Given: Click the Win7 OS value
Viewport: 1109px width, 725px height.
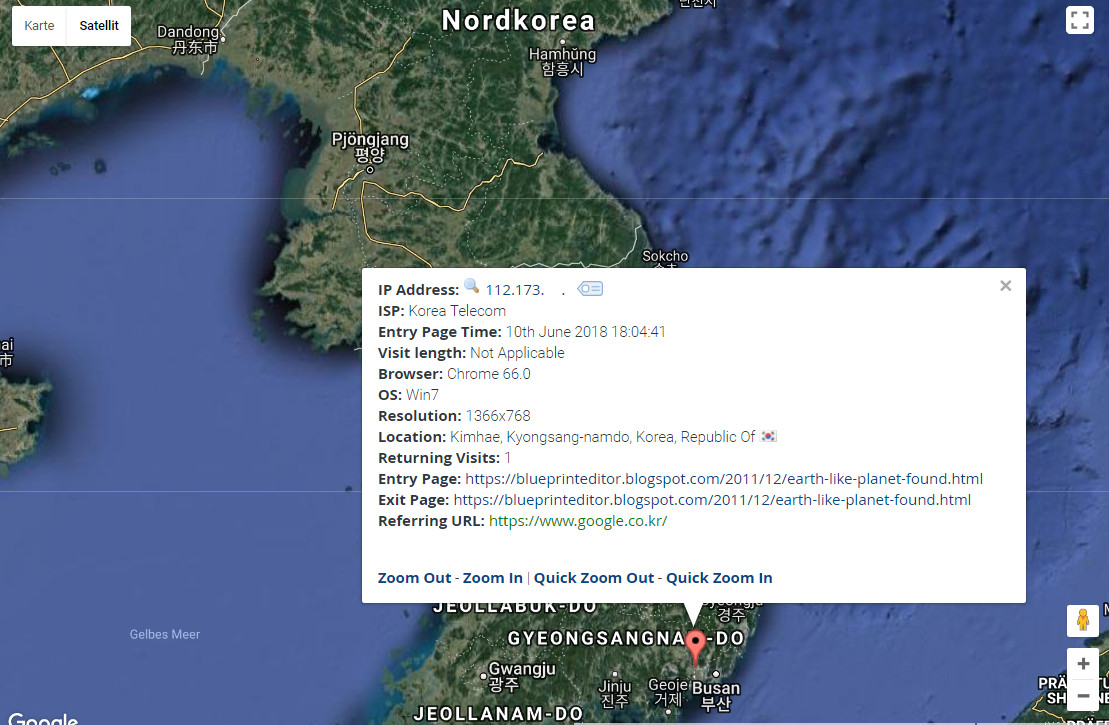Looking at the screenshot, I should (422, 395).
